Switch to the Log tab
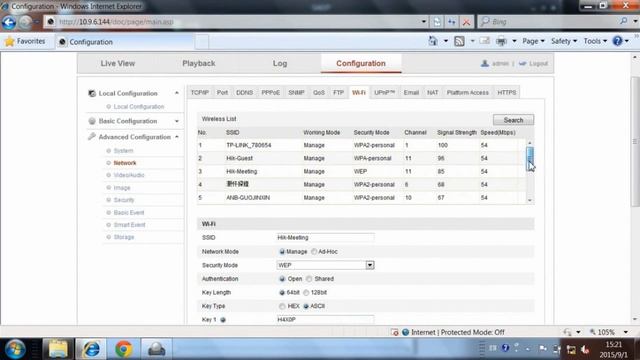 coord(280,64)
